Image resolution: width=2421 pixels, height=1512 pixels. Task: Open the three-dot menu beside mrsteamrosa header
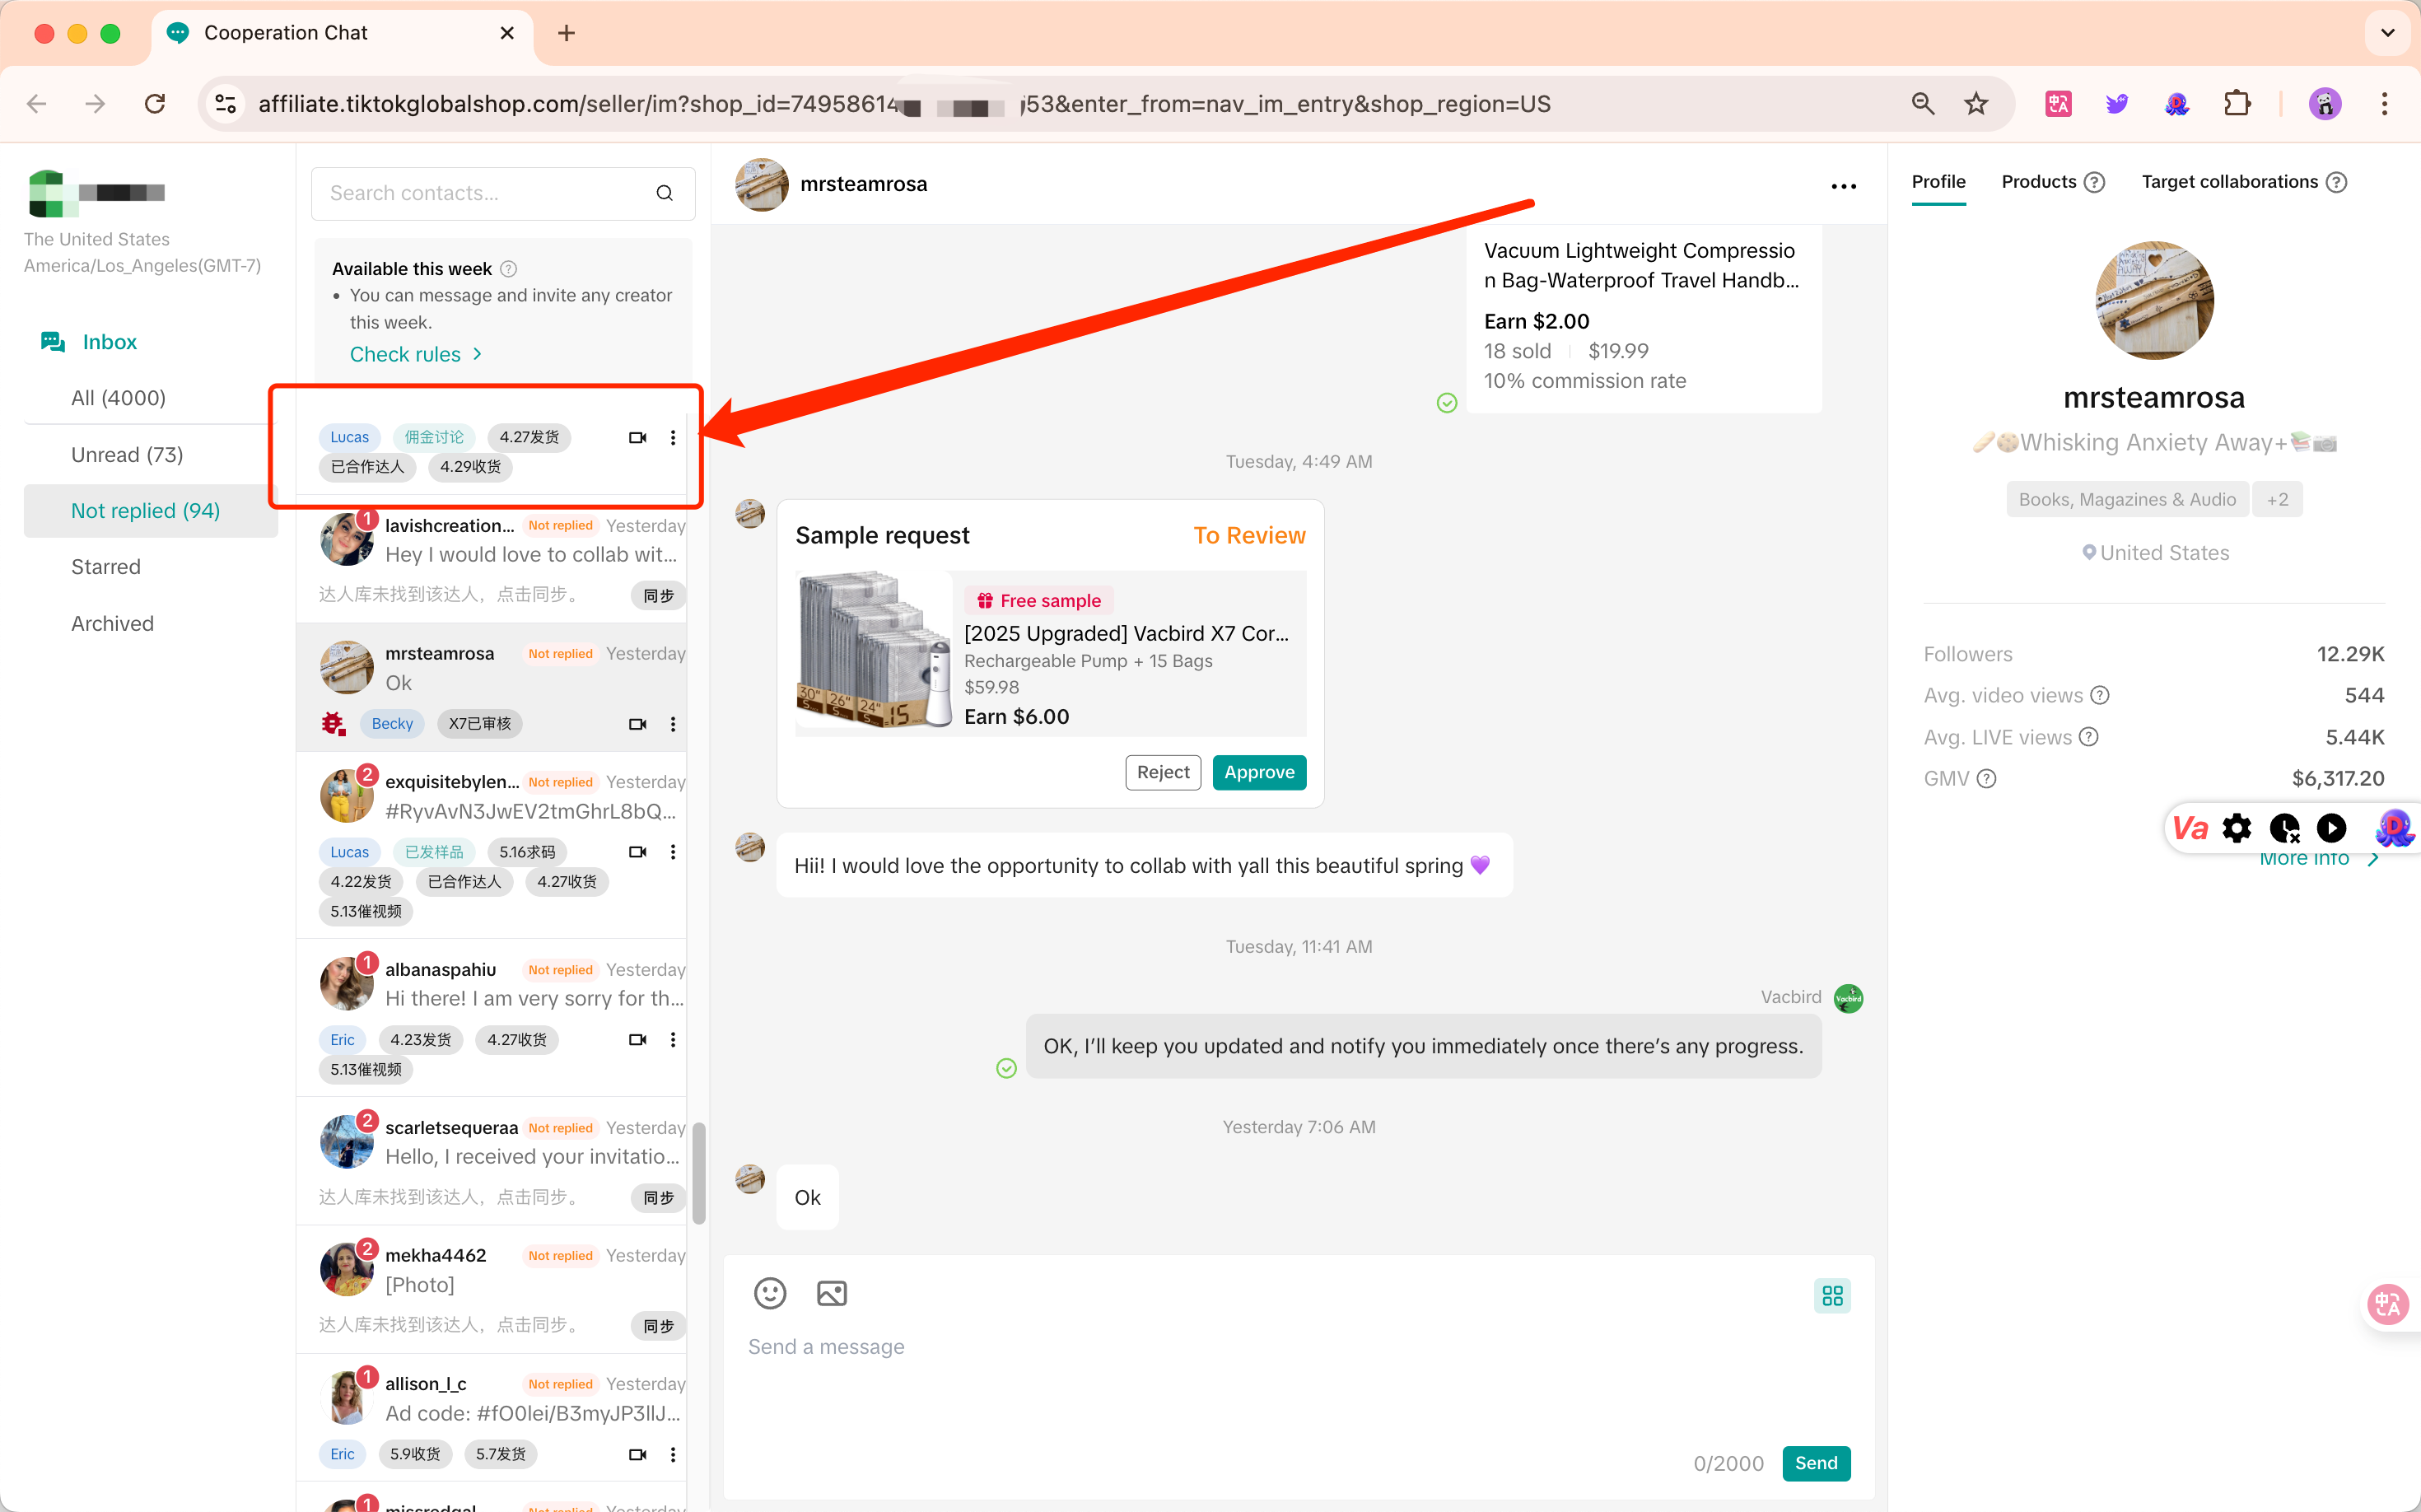pos(1843,186)
